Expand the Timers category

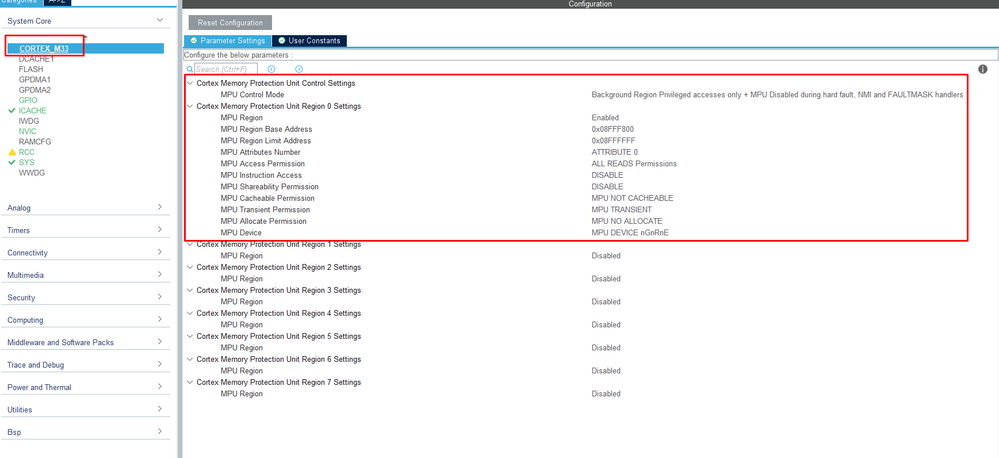[x=160, y=230]
